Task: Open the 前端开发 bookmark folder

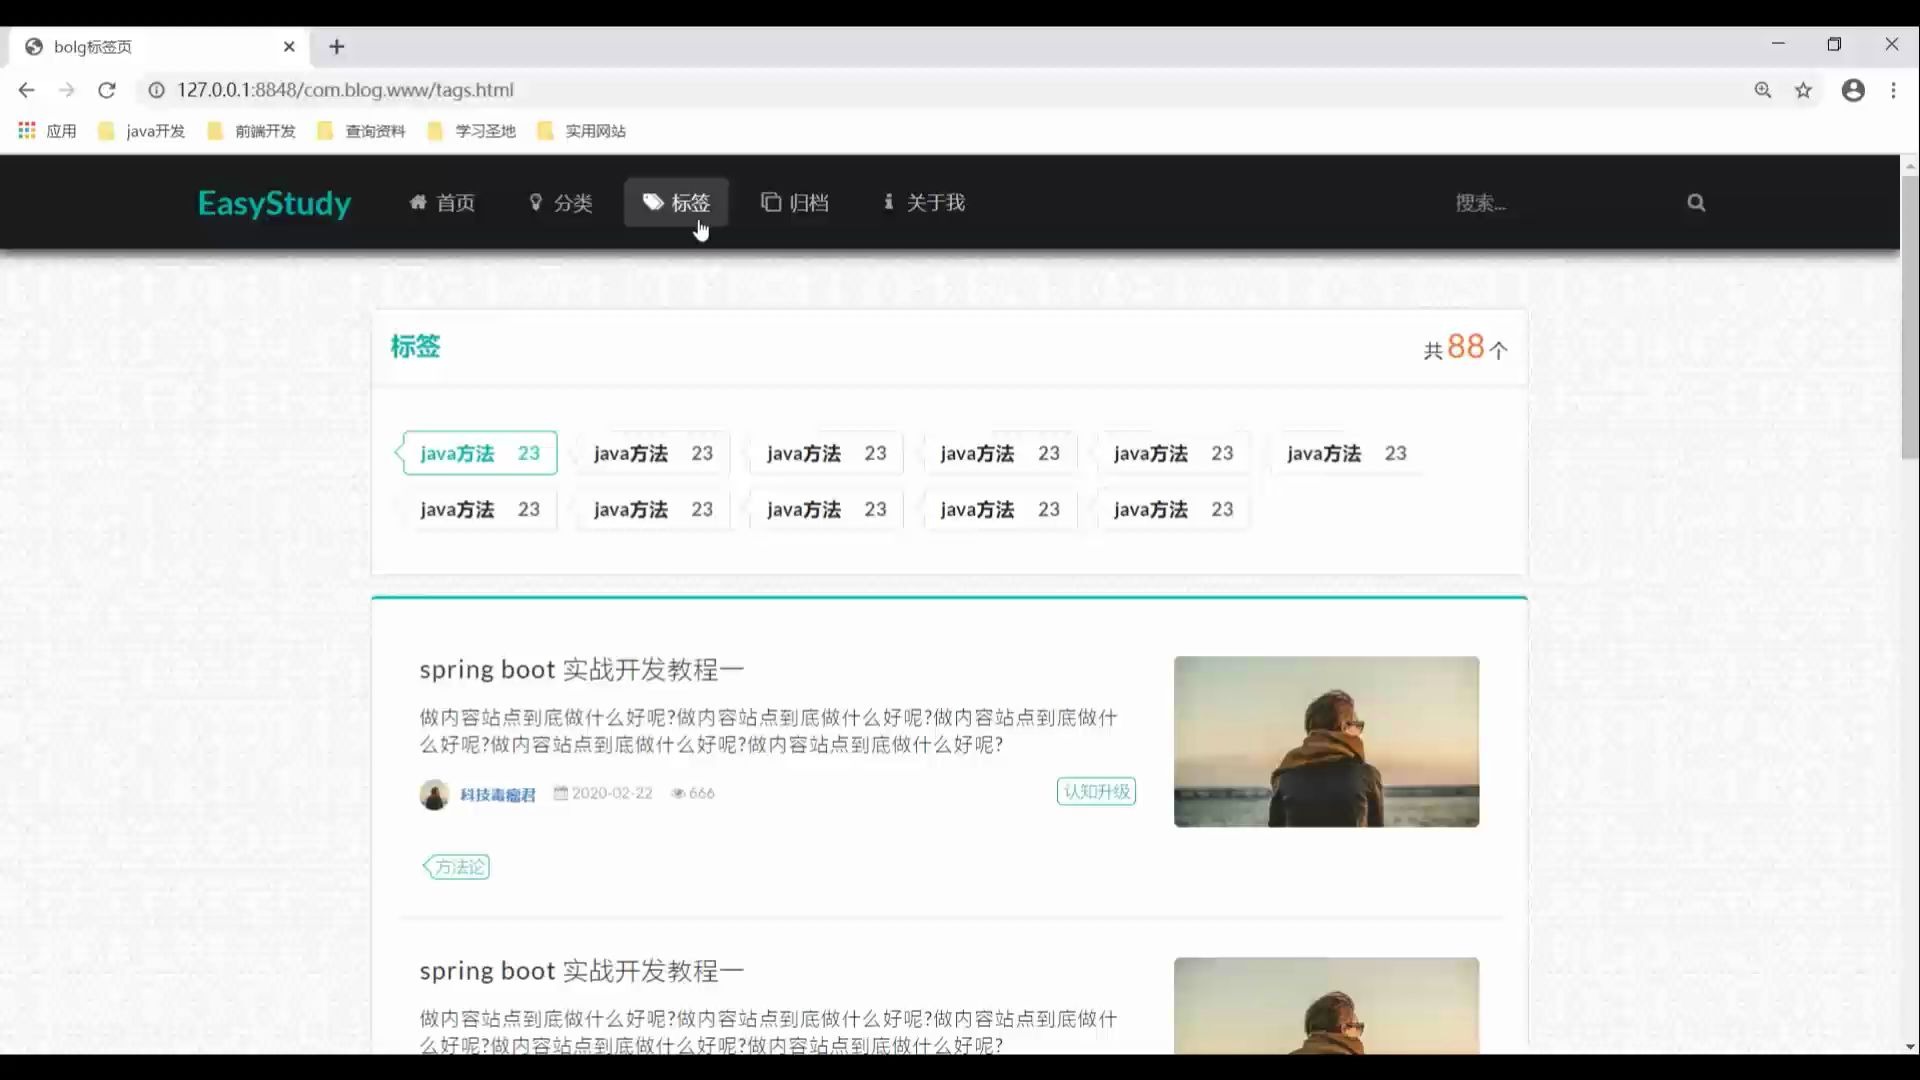Action: [x=251, y=131]
